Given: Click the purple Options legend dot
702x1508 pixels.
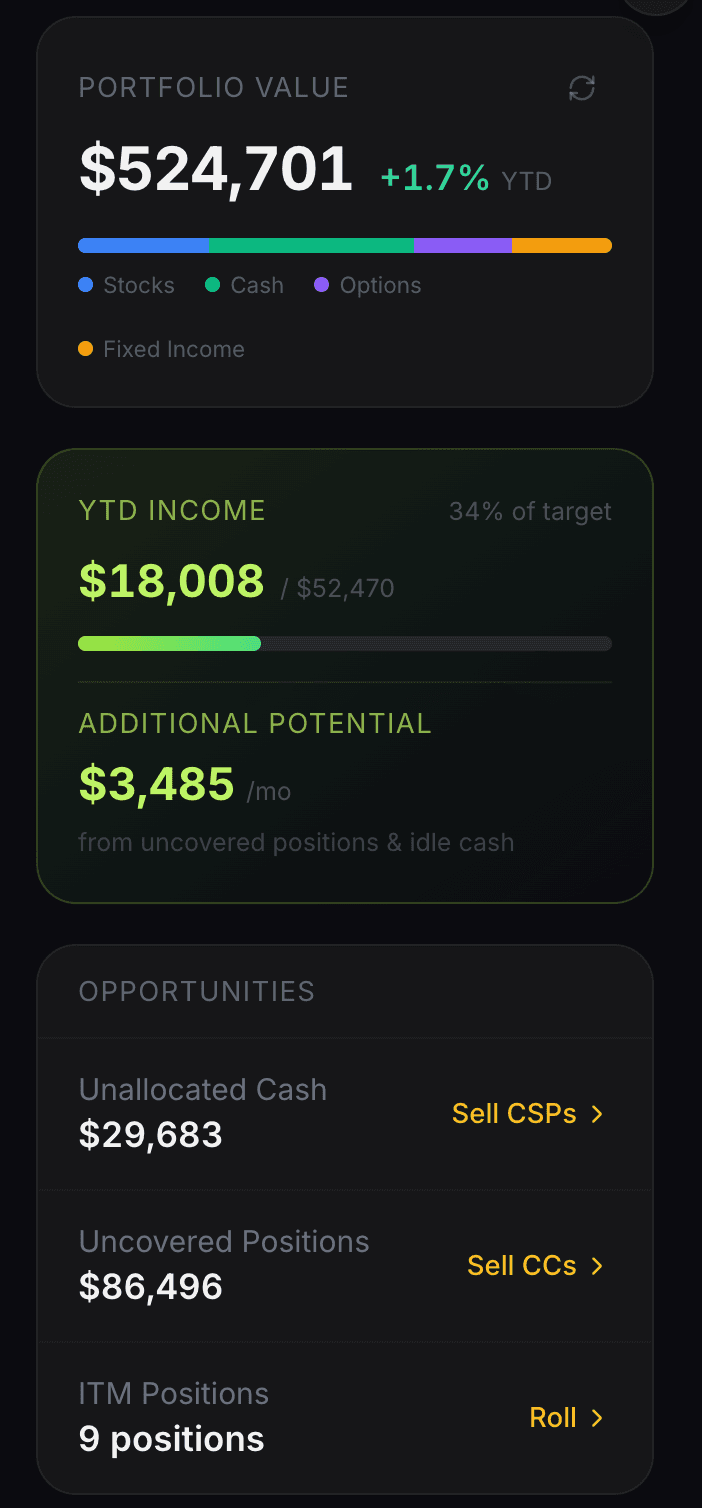Looking at the screenshot, I should pyautogui.click(x=321, y=285).
